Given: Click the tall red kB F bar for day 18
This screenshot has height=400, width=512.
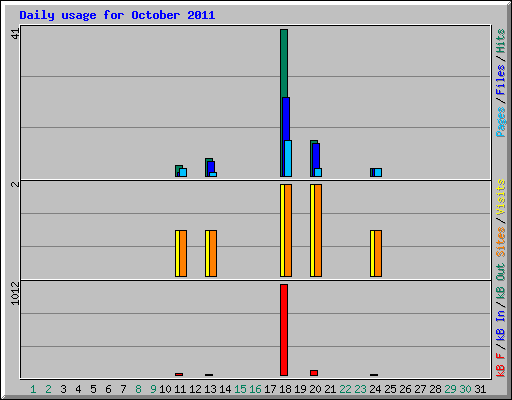Looking at the screenshot, I should coord(284,330).
